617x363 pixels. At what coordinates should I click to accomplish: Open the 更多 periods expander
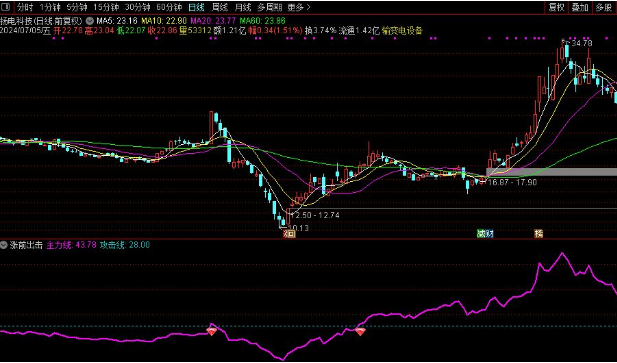tap(299, 7)
